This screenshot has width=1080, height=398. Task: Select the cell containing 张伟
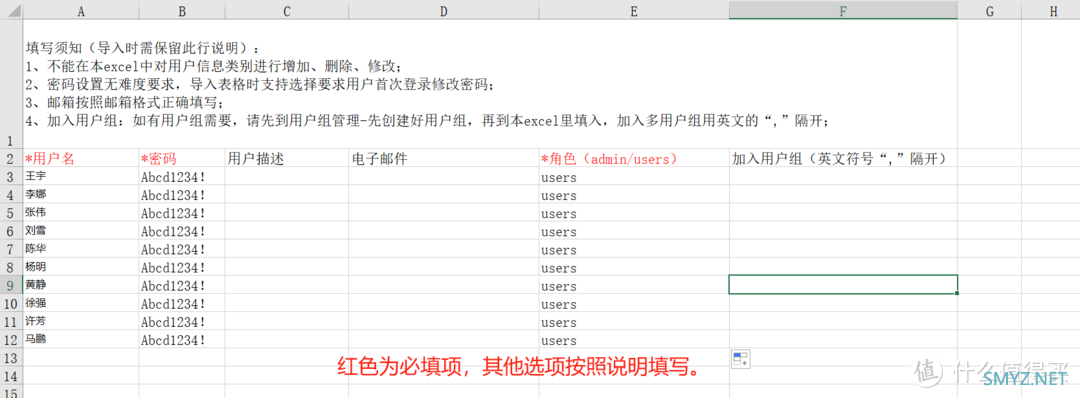tap(81, 213)
